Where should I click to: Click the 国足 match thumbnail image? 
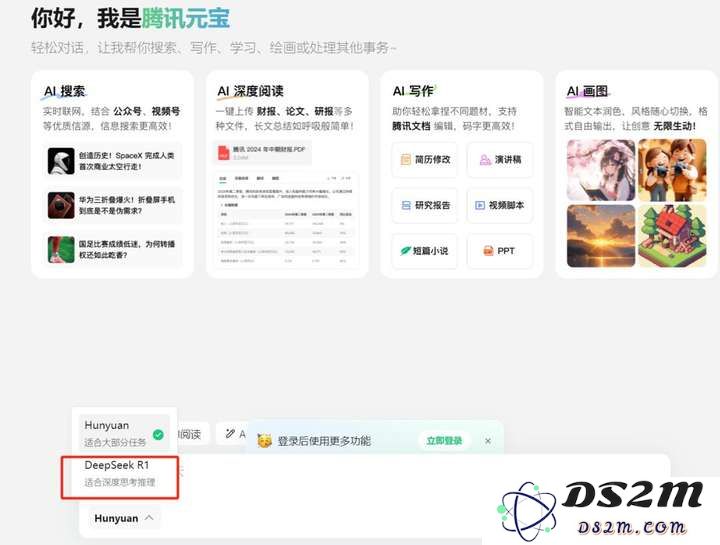(61, 249)
